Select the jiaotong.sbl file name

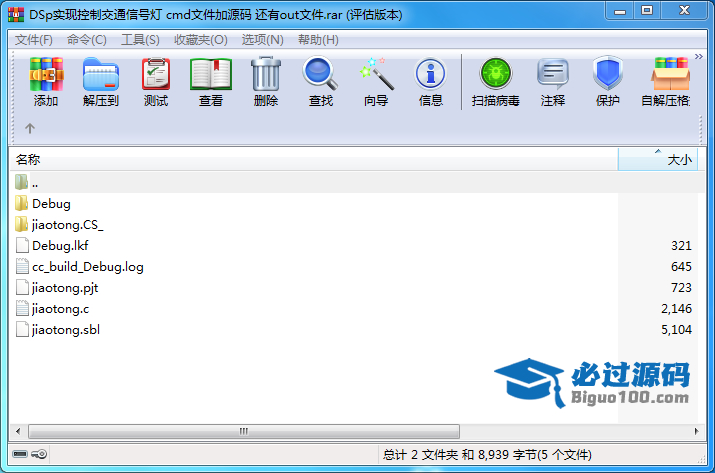pyautogui.click(x=66, y=330)
